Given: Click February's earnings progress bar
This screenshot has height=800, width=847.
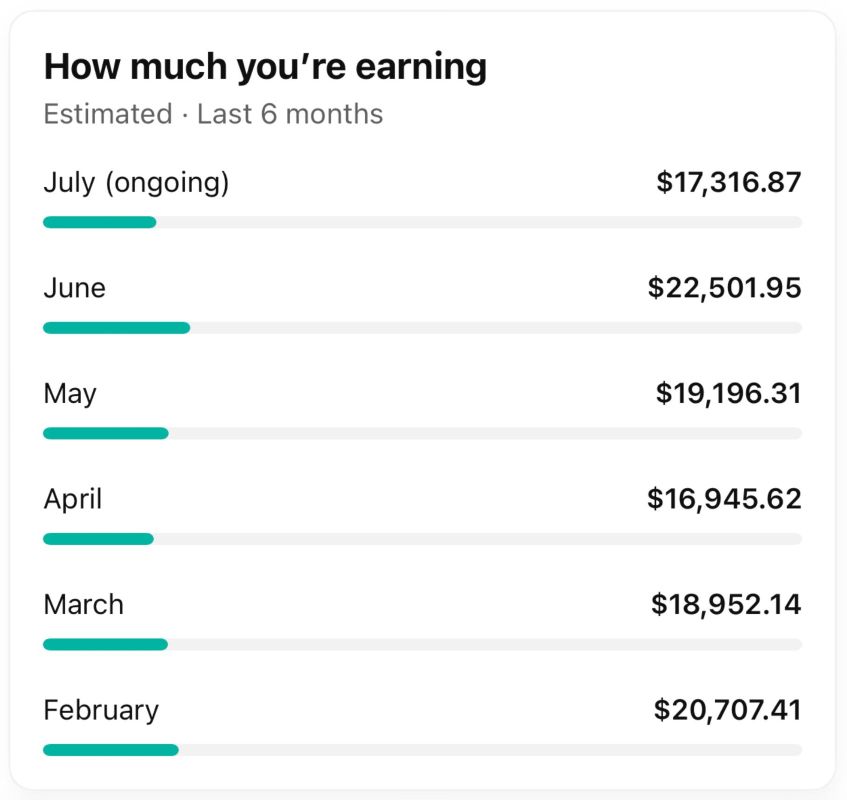Looking at the screenshot, I should [x=422, y=748].
